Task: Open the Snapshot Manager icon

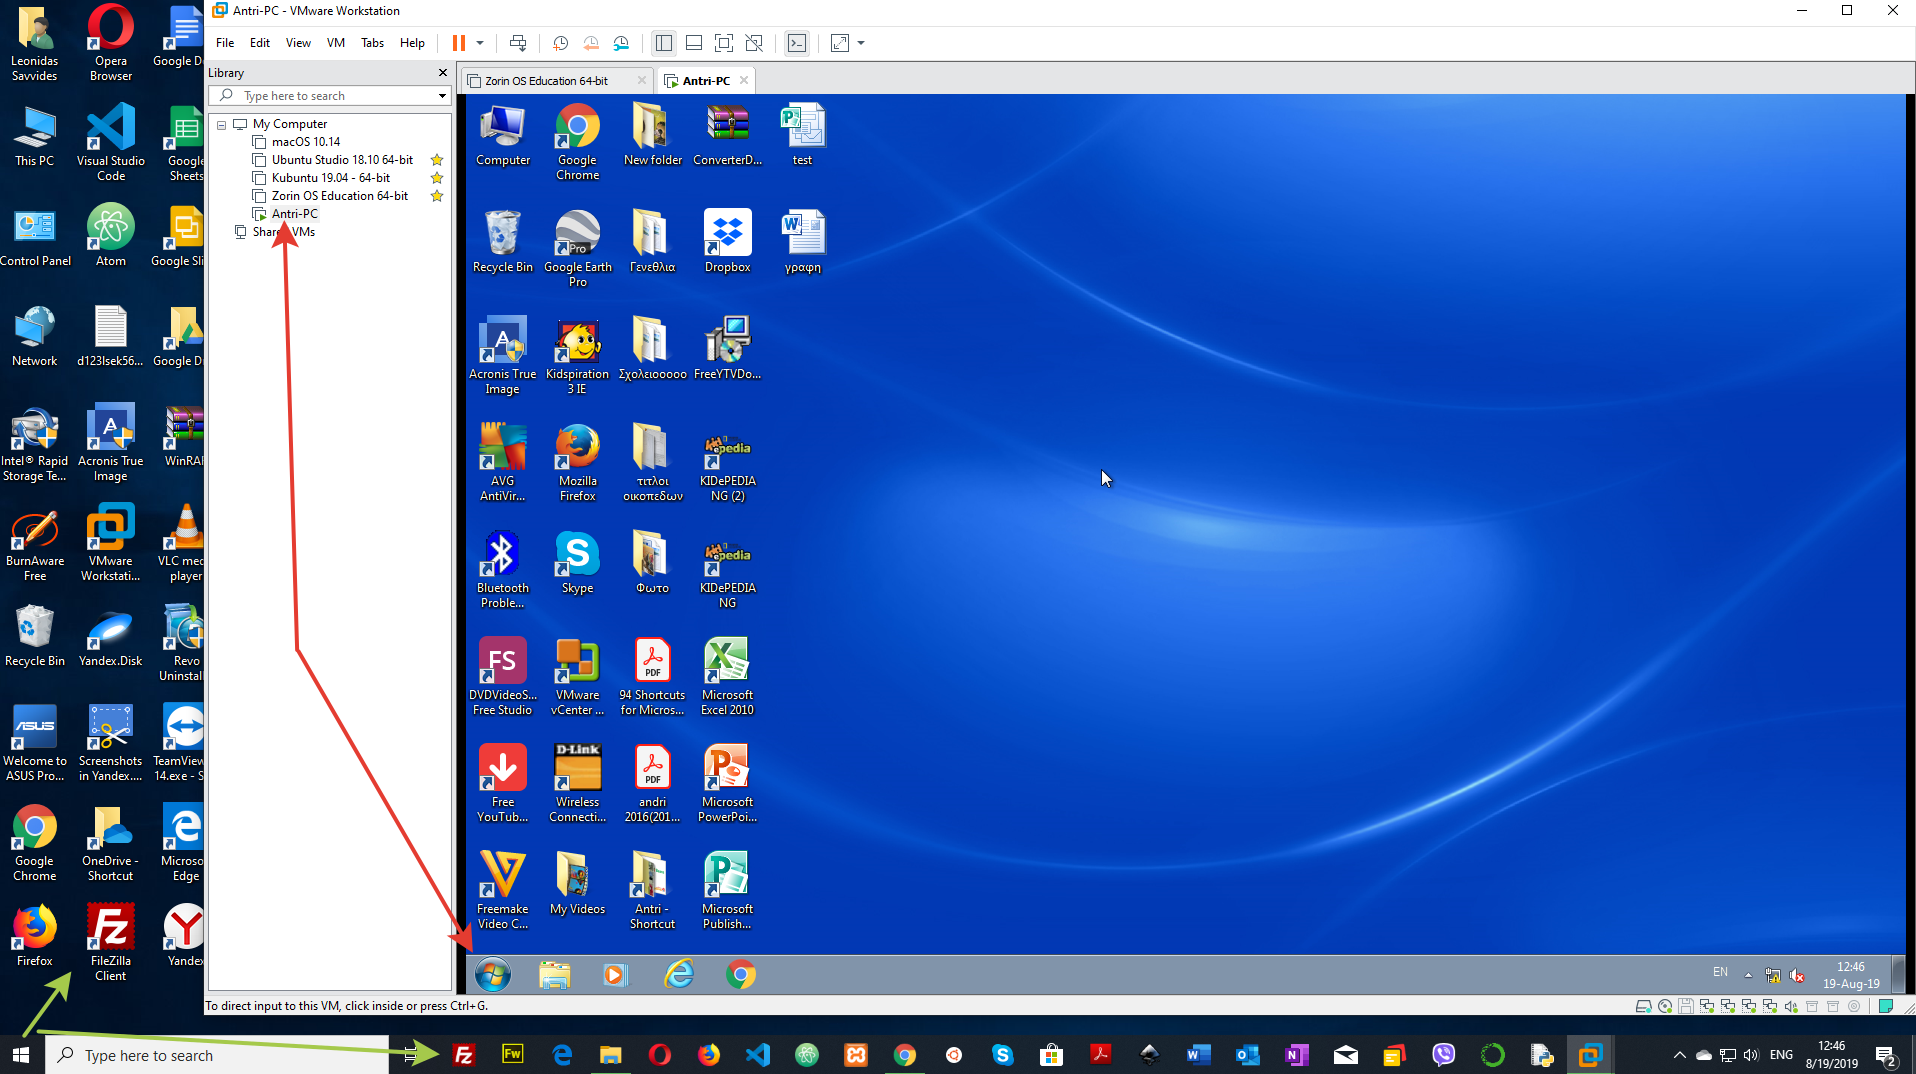Action: 621,43
